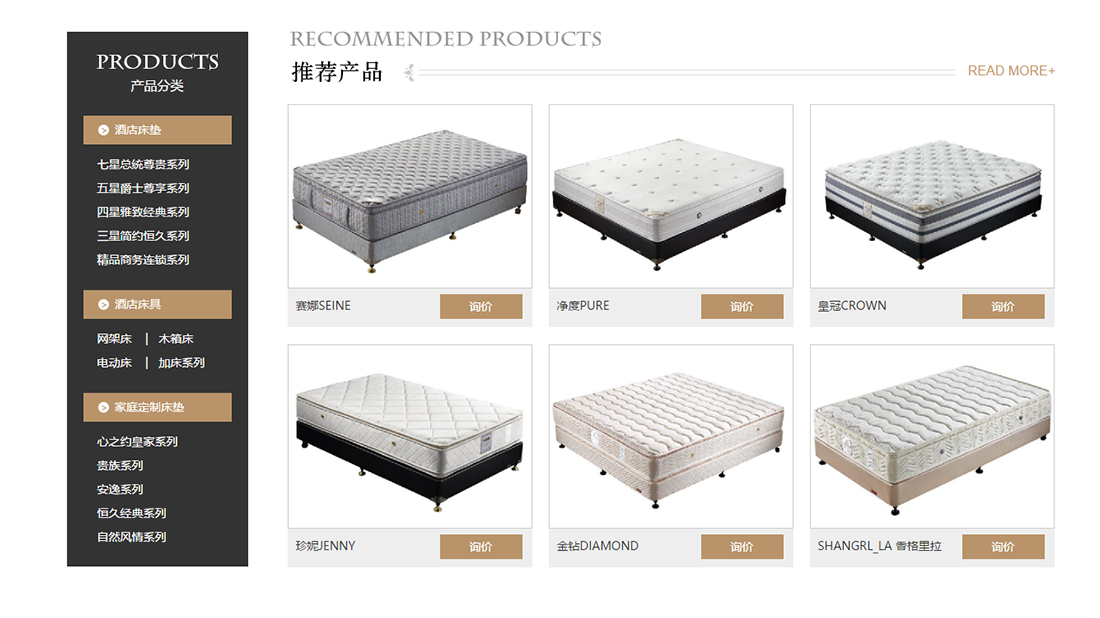
Task: Select 七星总统尊贵系列 in sidebar
Action: 143,164
